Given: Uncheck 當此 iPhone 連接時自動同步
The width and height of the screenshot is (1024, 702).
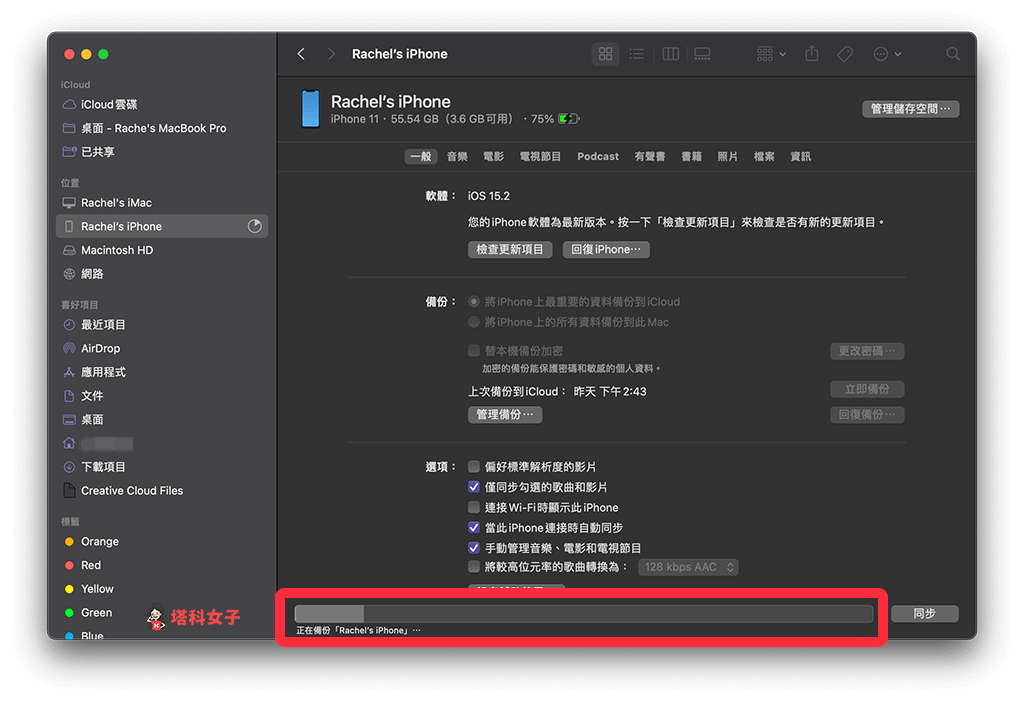Looking at the screenshot, I should click(x=474, y=528).
